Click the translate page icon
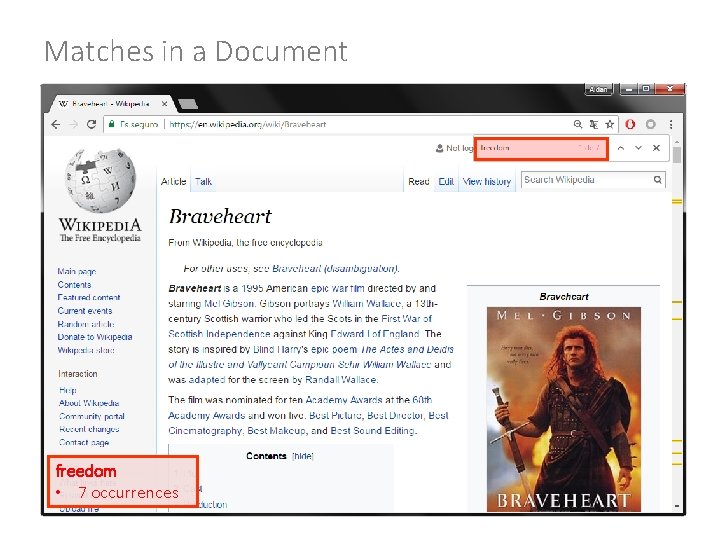Screen dimensions: 720x540 (594, 124)
